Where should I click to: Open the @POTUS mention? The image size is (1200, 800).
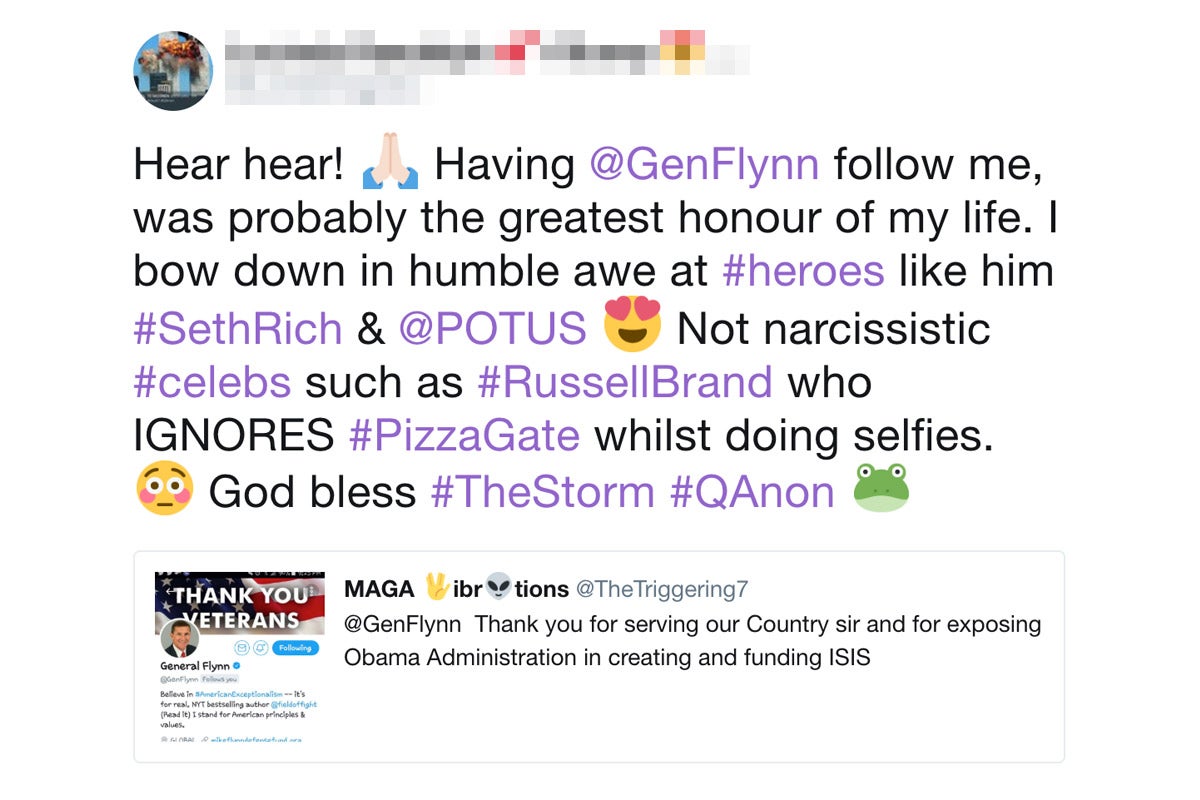pyautogui.click(x=492, y=327)
